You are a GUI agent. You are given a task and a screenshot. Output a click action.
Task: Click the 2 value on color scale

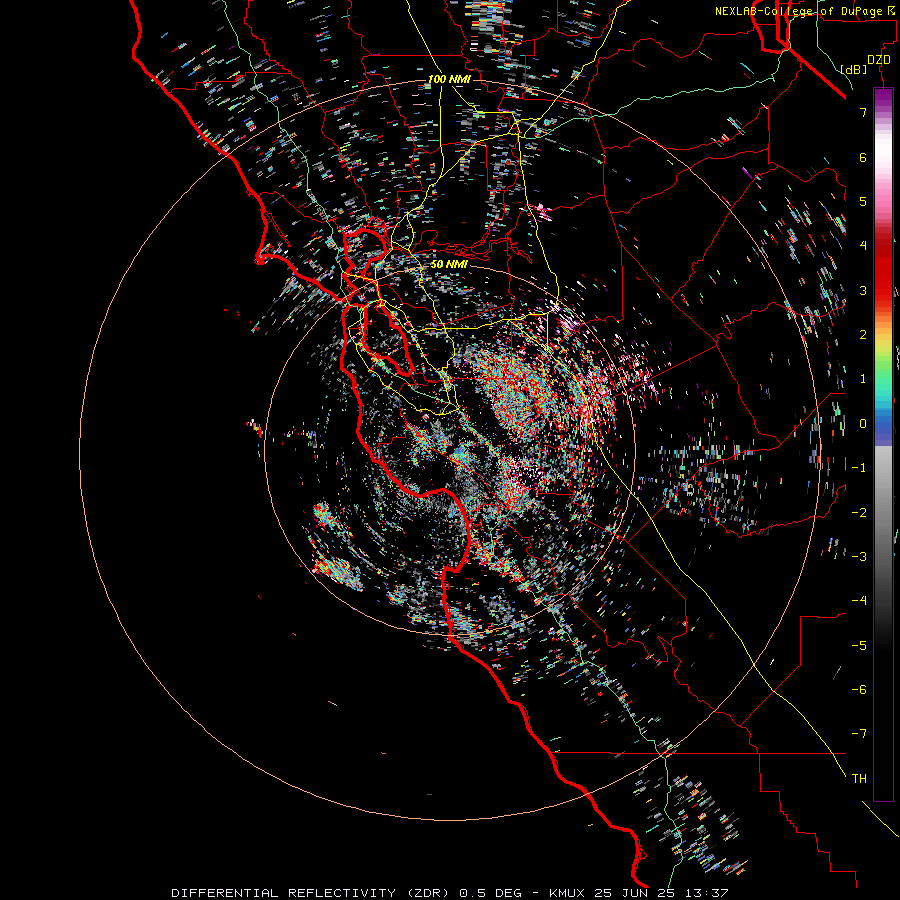863,335
